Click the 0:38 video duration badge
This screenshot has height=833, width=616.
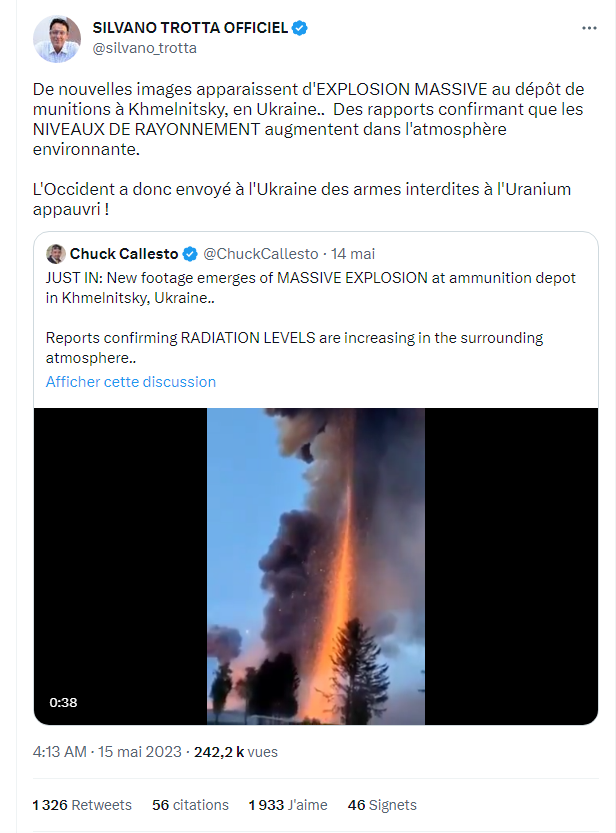64,702
